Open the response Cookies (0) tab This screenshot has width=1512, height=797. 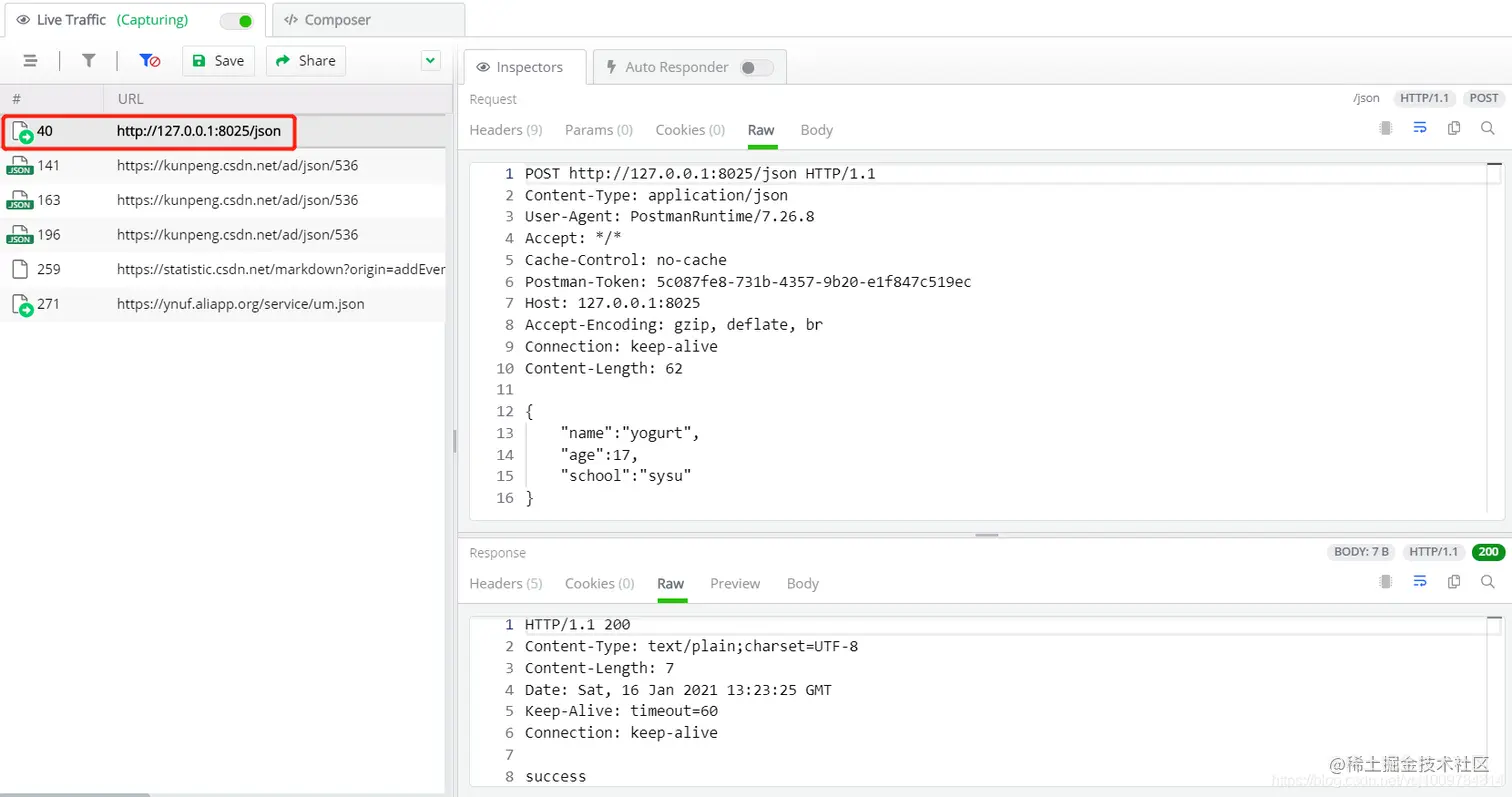(x=600, y=583)
